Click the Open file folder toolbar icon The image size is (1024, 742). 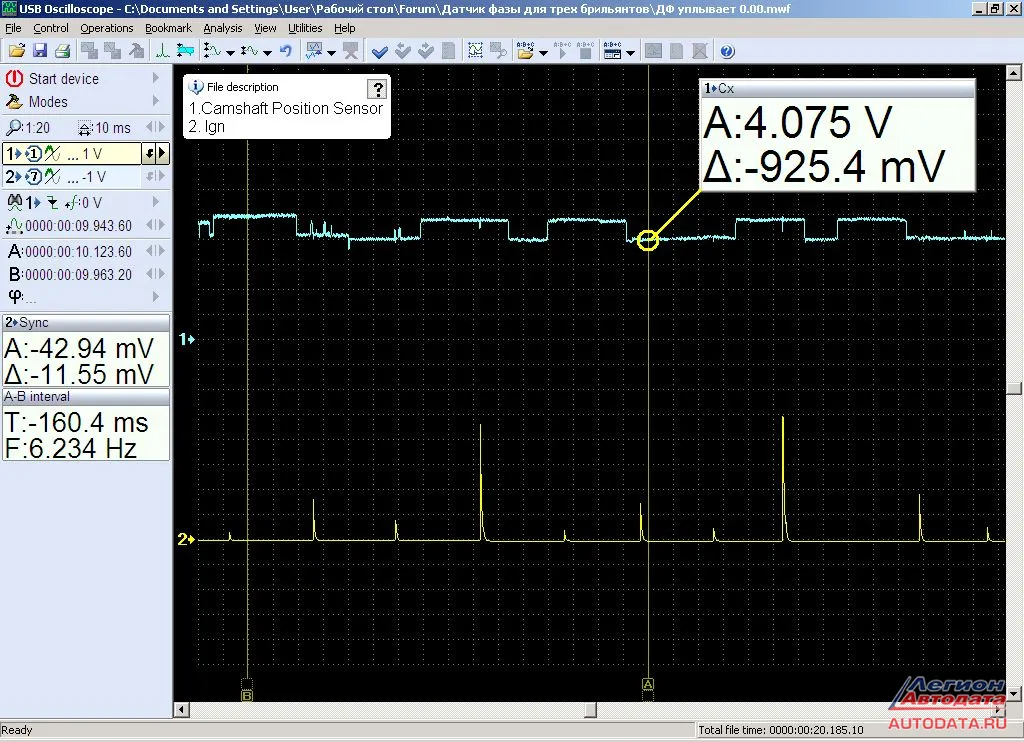point(17,51)
